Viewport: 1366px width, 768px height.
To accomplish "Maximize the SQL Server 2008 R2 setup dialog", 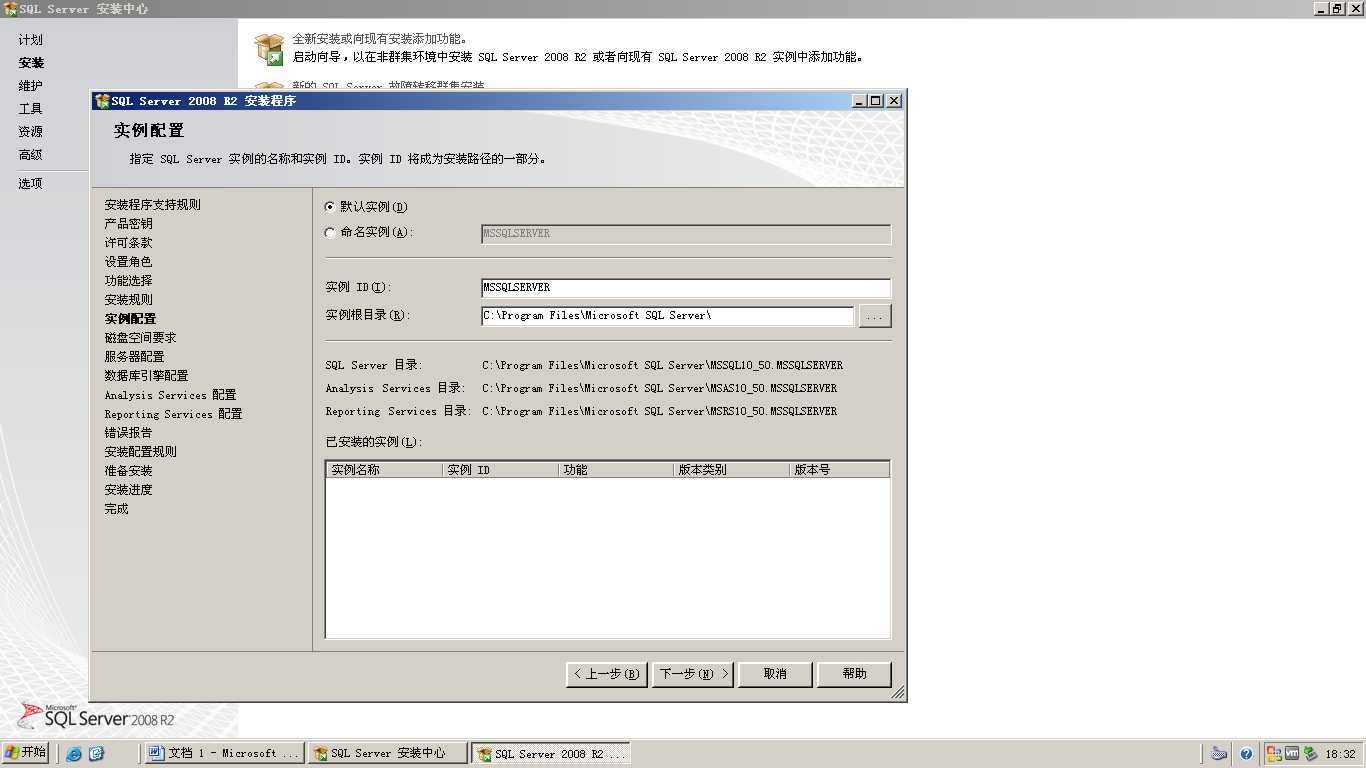I will [877, 101].
